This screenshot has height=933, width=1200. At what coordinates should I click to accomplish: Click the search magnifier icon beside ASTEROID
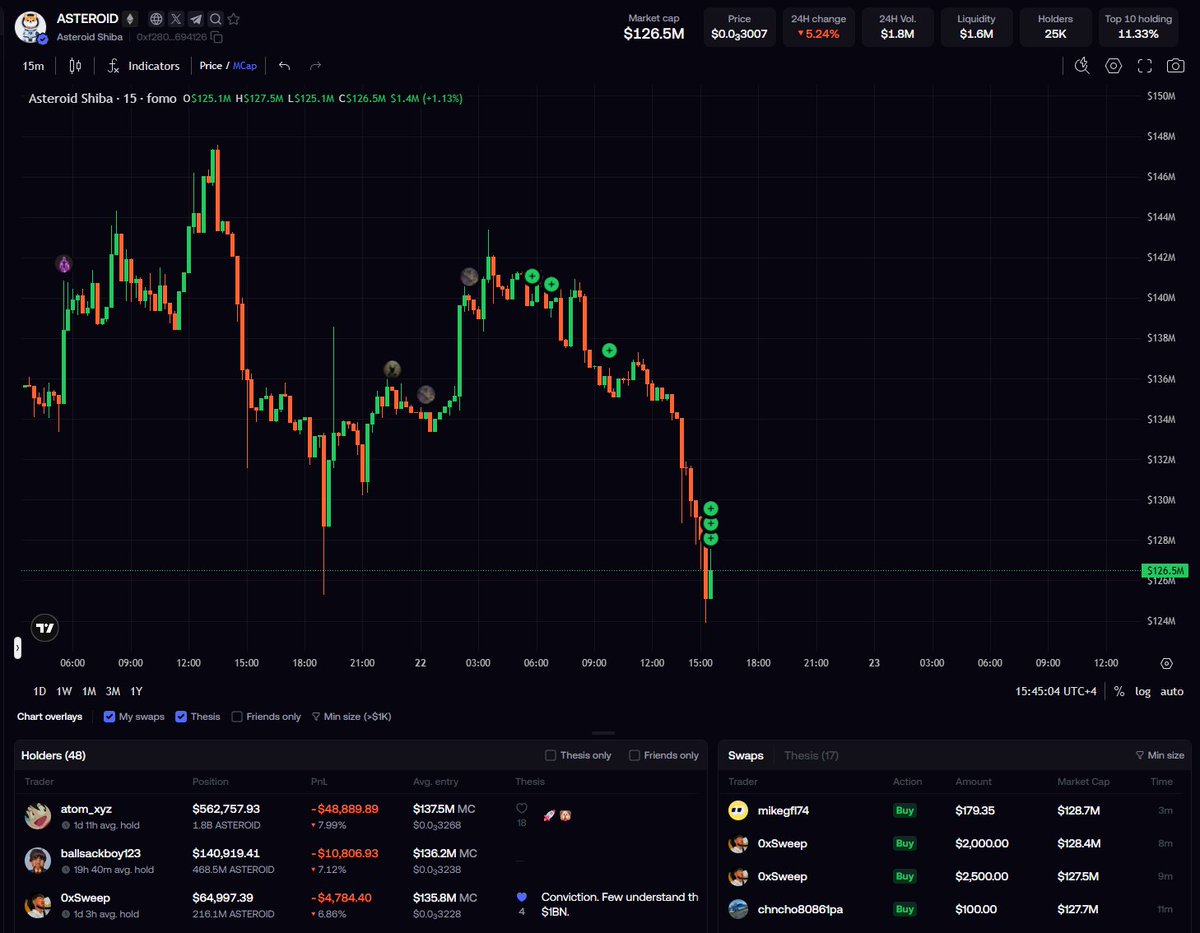[214, 19]
